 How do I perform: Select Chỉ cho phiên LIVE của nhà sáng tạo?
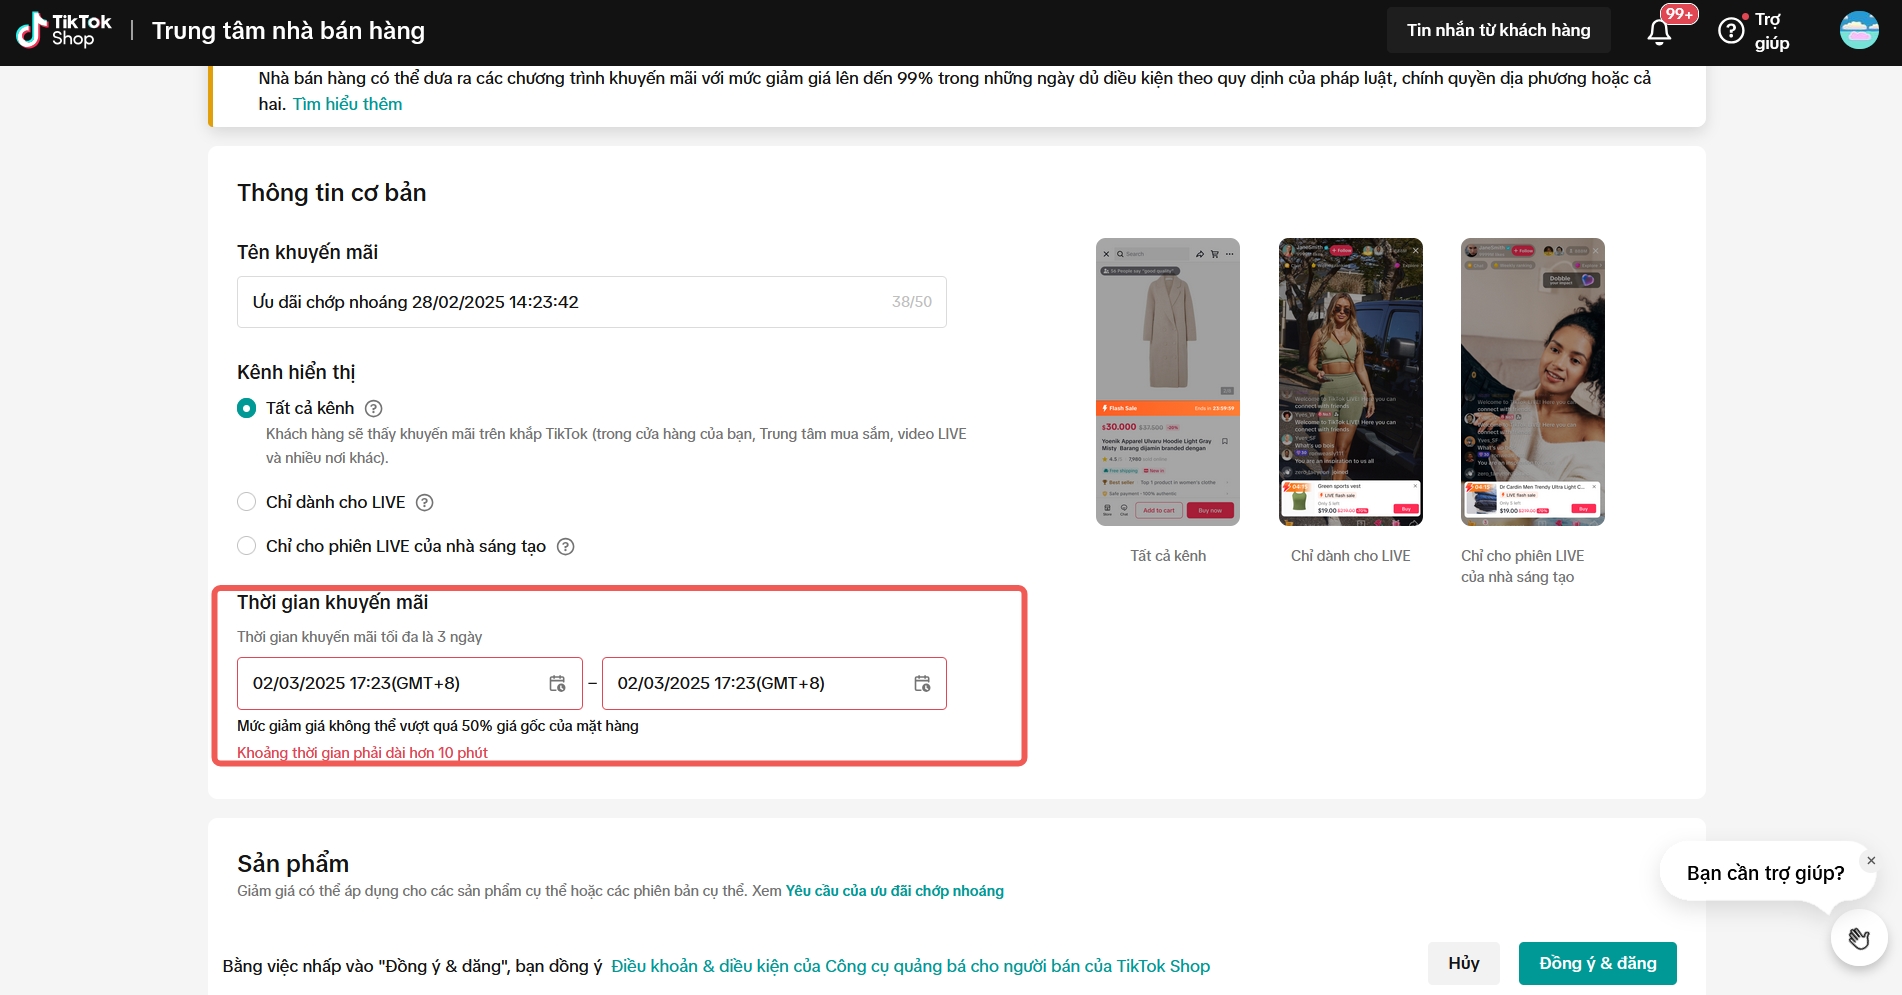click(247, 546)
